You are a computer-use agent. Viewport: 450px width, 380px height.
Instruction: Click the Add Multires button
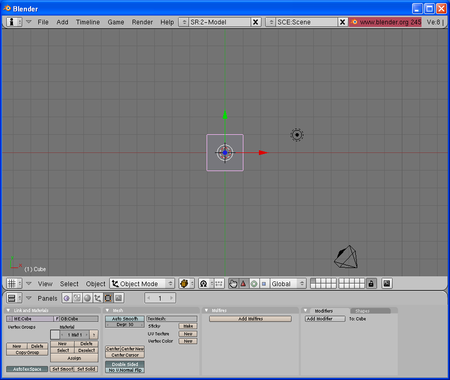coord(250,319)
